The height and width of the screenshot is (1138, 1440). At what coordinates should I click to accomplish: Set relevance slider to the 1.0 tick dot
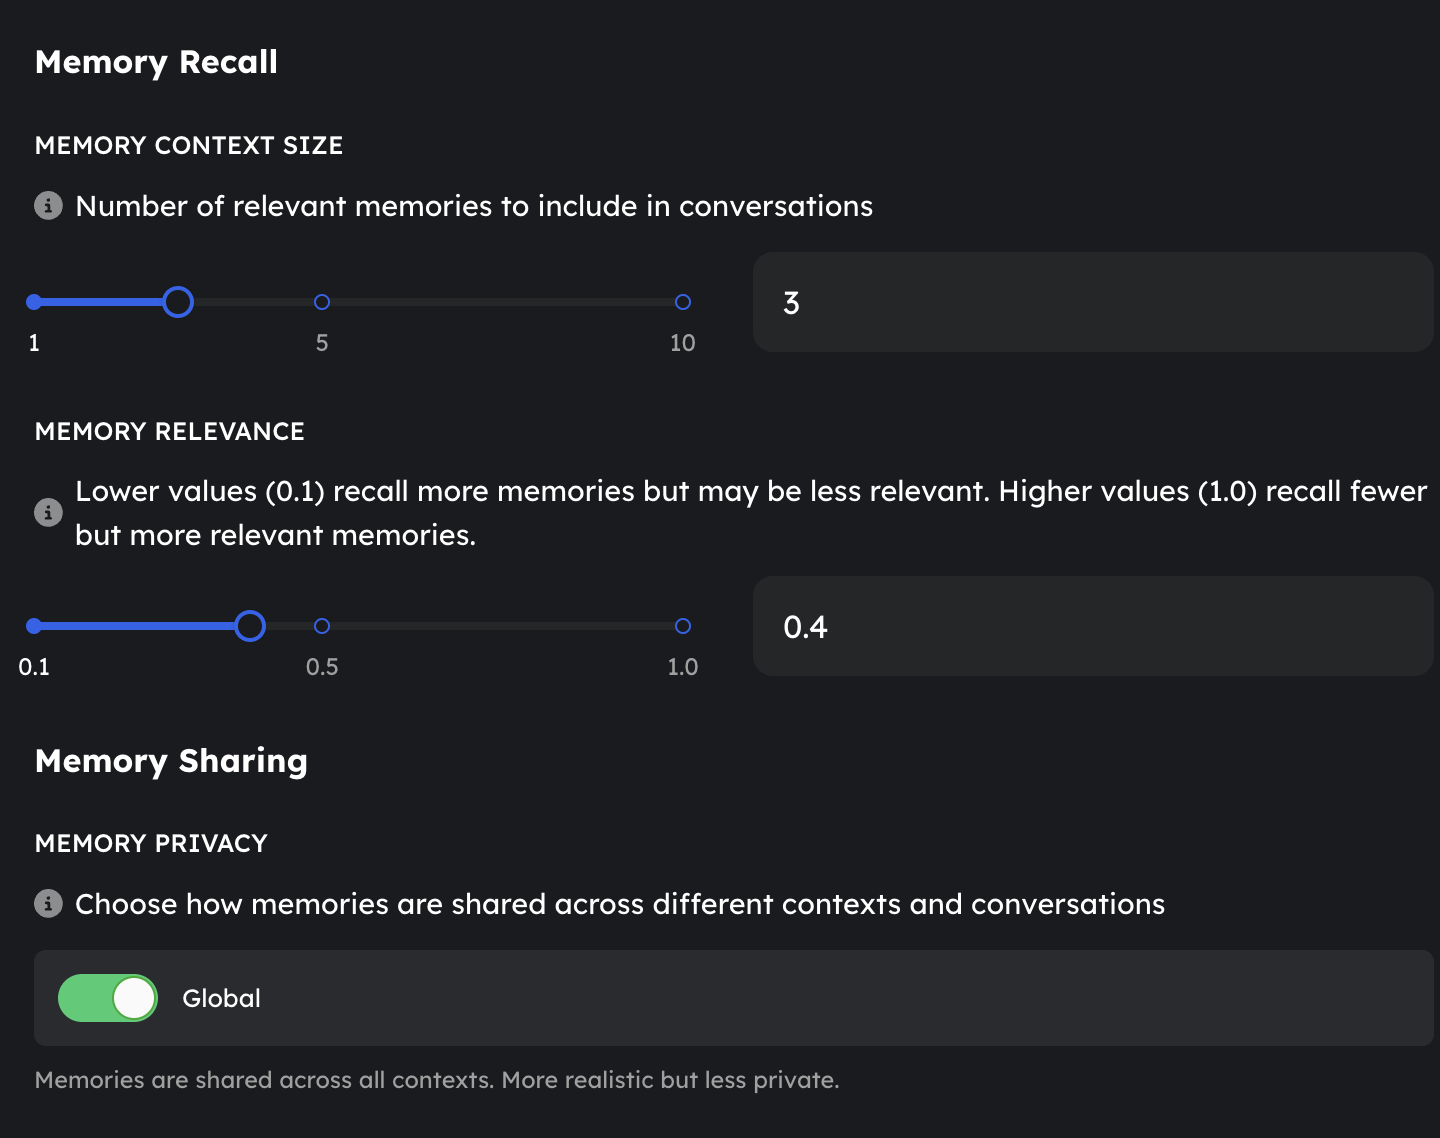click(683, 626)
